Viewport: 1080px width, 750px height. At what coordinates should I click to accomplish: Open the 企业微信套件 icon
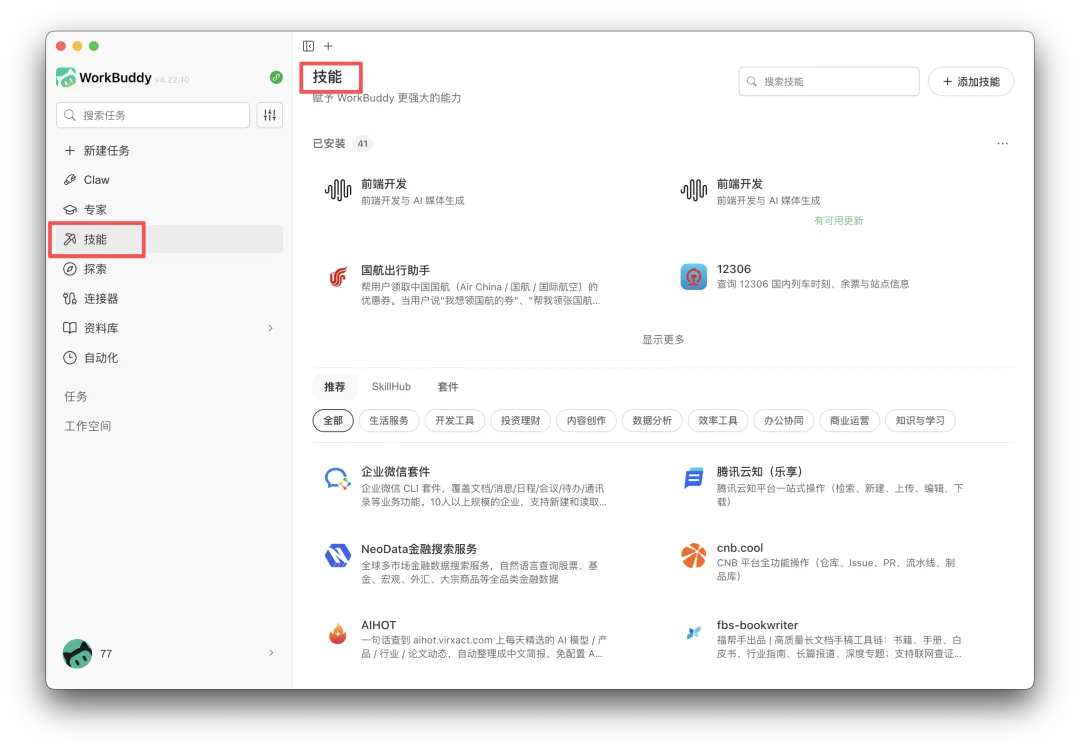click(x=338, y=478)
